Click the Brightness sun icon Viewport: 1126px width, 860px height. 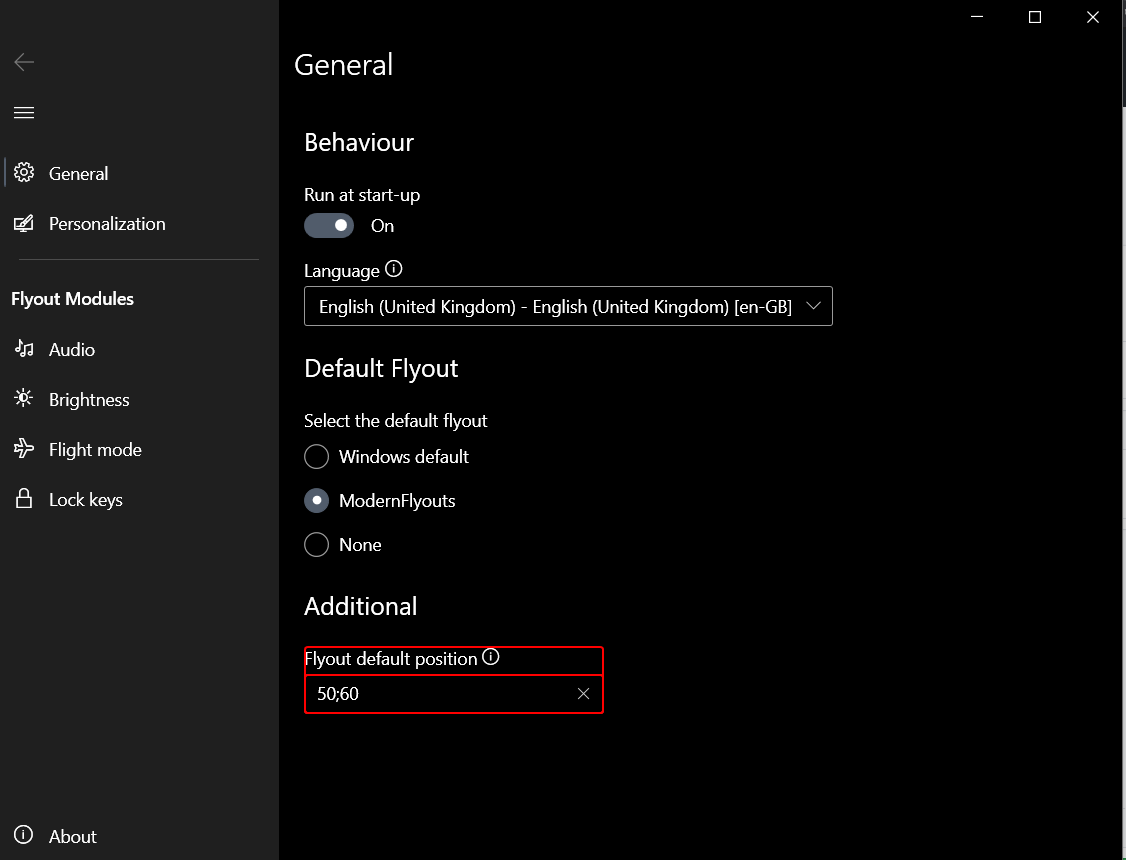pos(24,398)
